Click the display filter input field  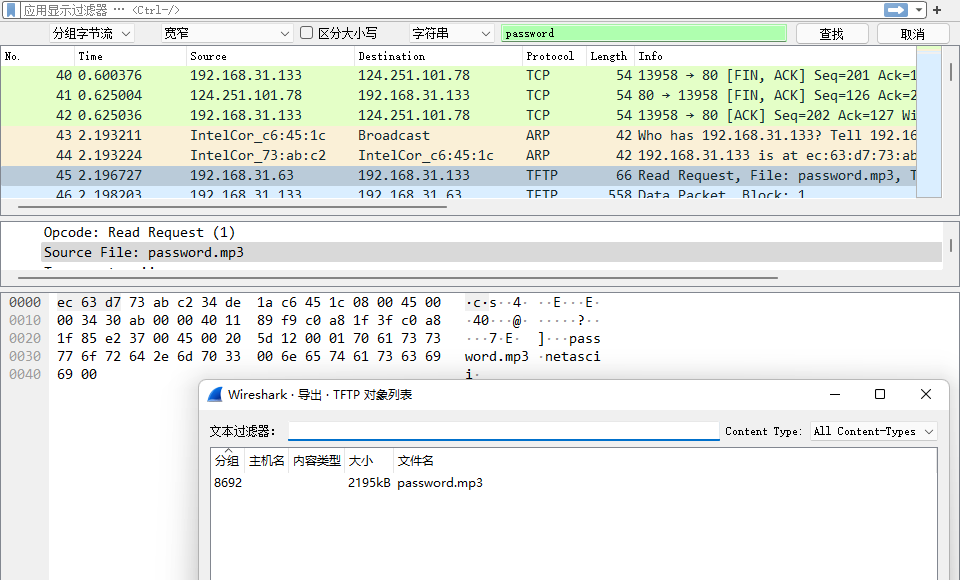click(400, 10)
